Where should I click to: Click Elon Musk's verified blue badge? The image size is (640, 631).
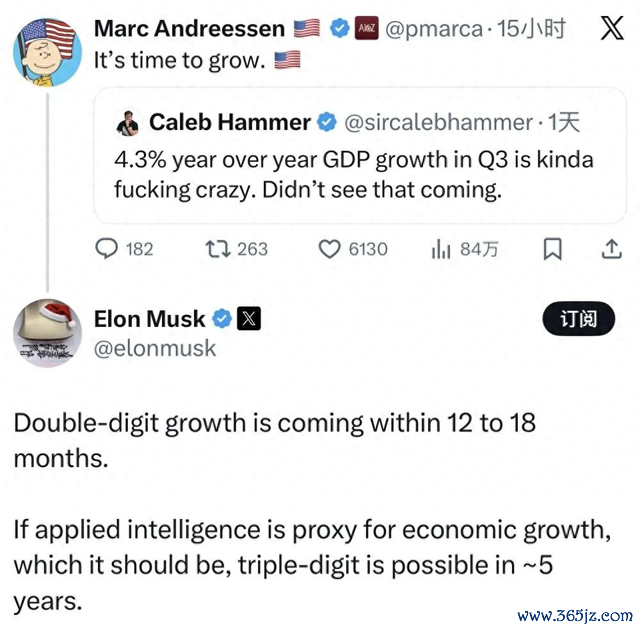222,319
